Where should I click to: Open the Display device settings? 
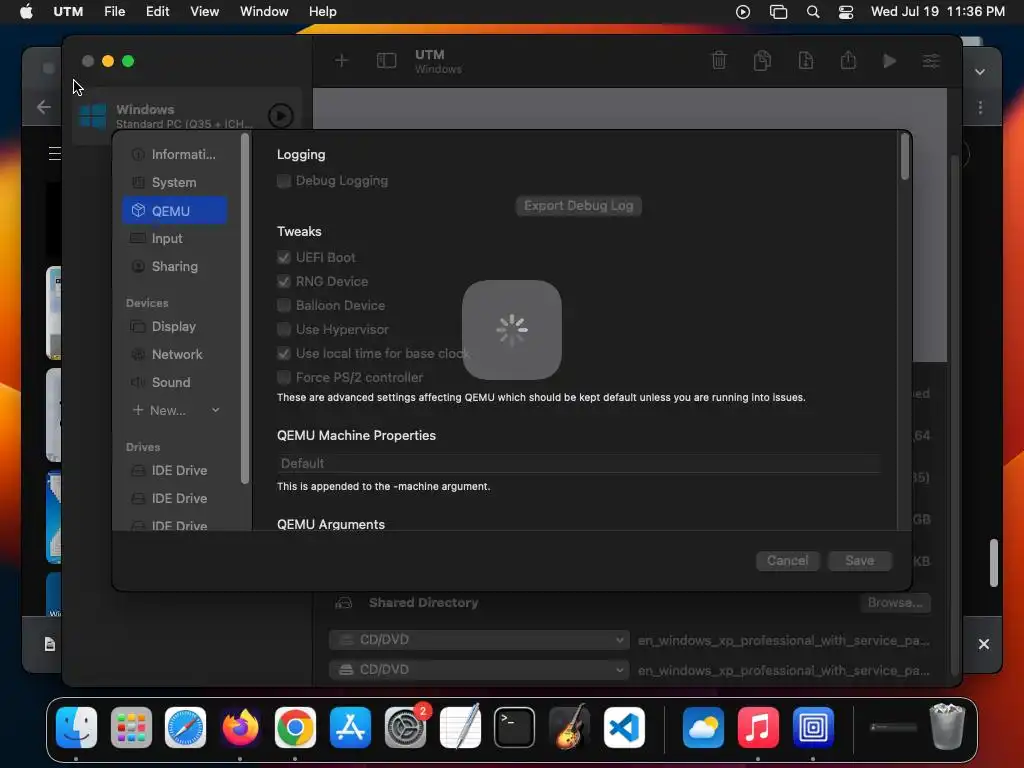[174, 327]
